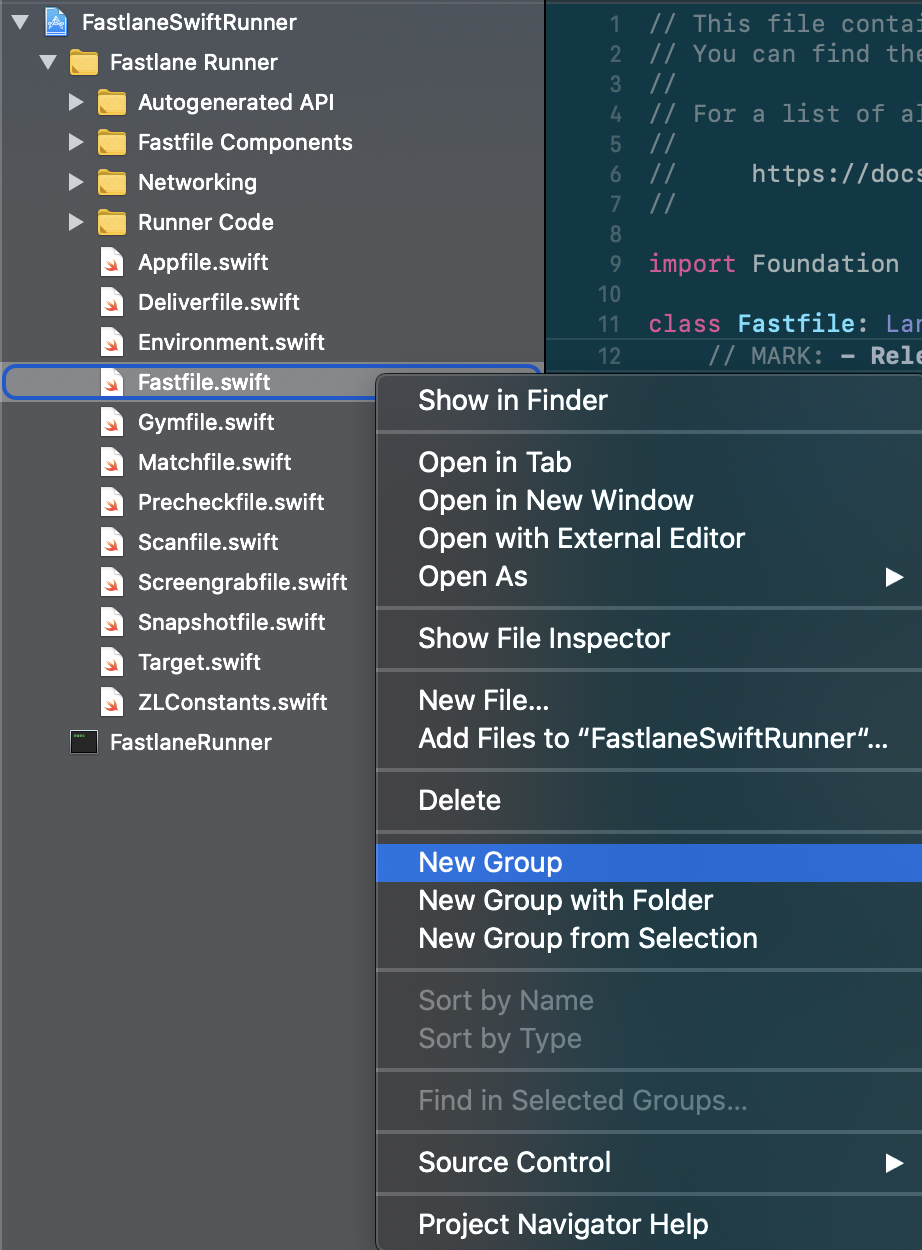This screenshot has height=1250, width=922.
Task: Expand the Runner Code folder
Action: tap(76, 222)
